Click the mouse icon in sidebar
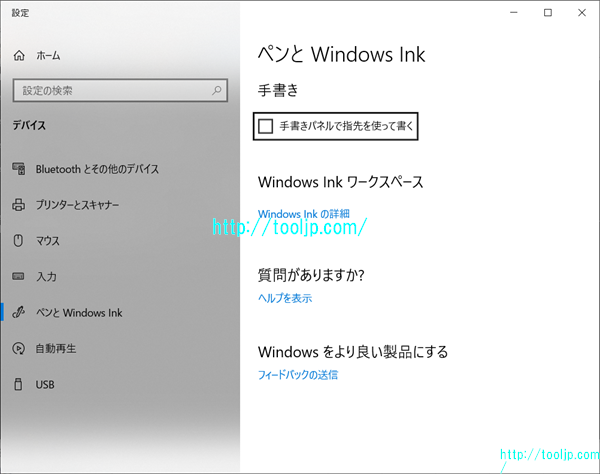This screenshot has height=474, width=600. 18,241
